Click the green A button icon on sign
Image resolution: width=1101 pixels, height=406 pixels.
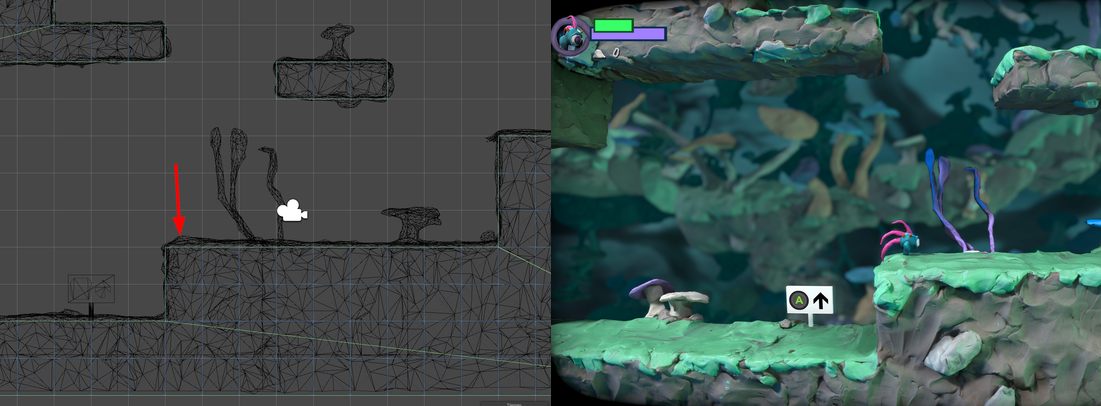pos(798,300)
